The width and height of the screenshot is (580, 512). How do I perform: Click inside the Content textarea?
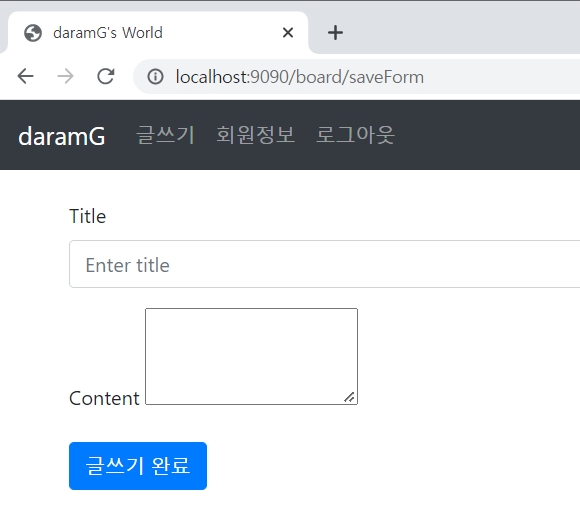[x=252, y=357]
